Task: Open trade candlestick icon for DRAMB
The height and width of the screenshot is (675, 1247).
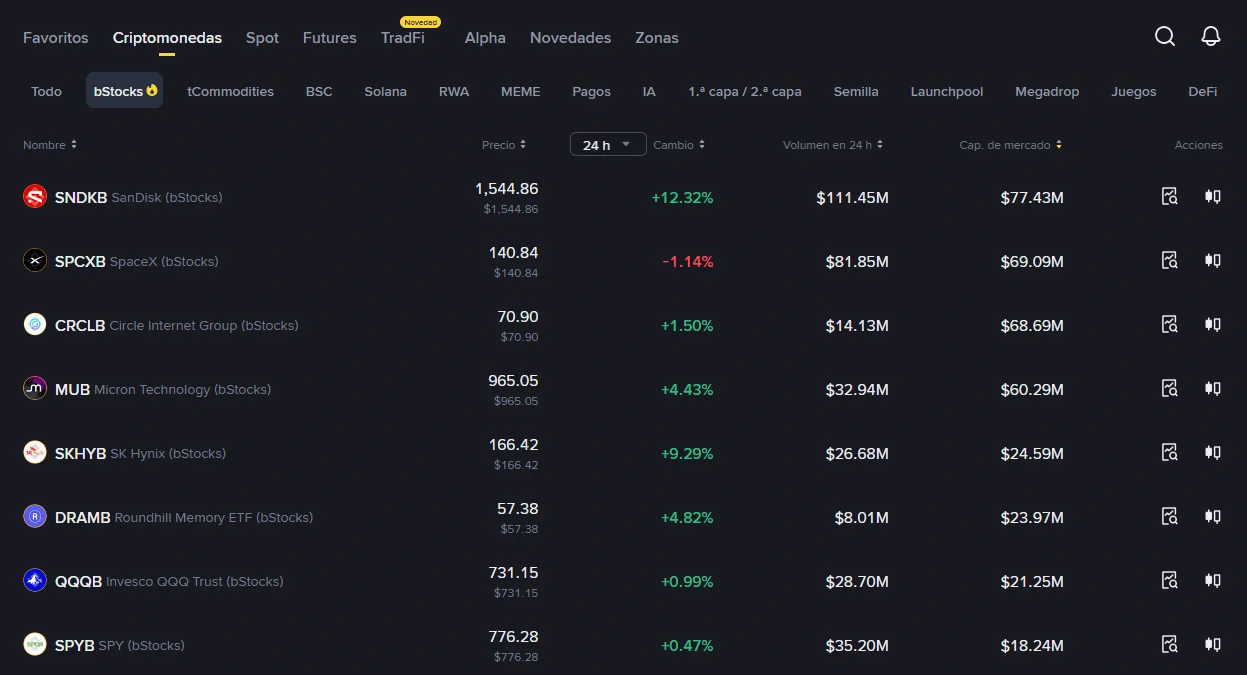Action: (1213, 517)
